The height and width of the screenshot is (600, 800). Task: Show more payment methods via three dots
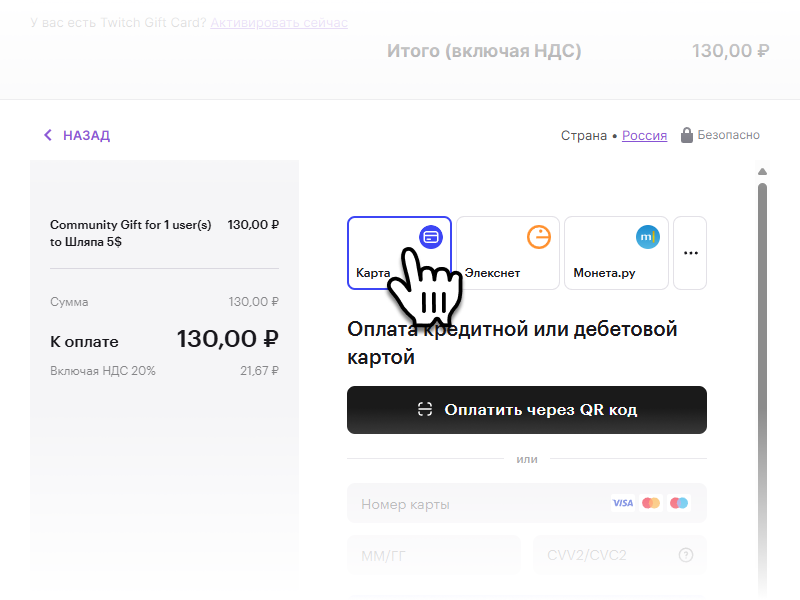point(690,253)
